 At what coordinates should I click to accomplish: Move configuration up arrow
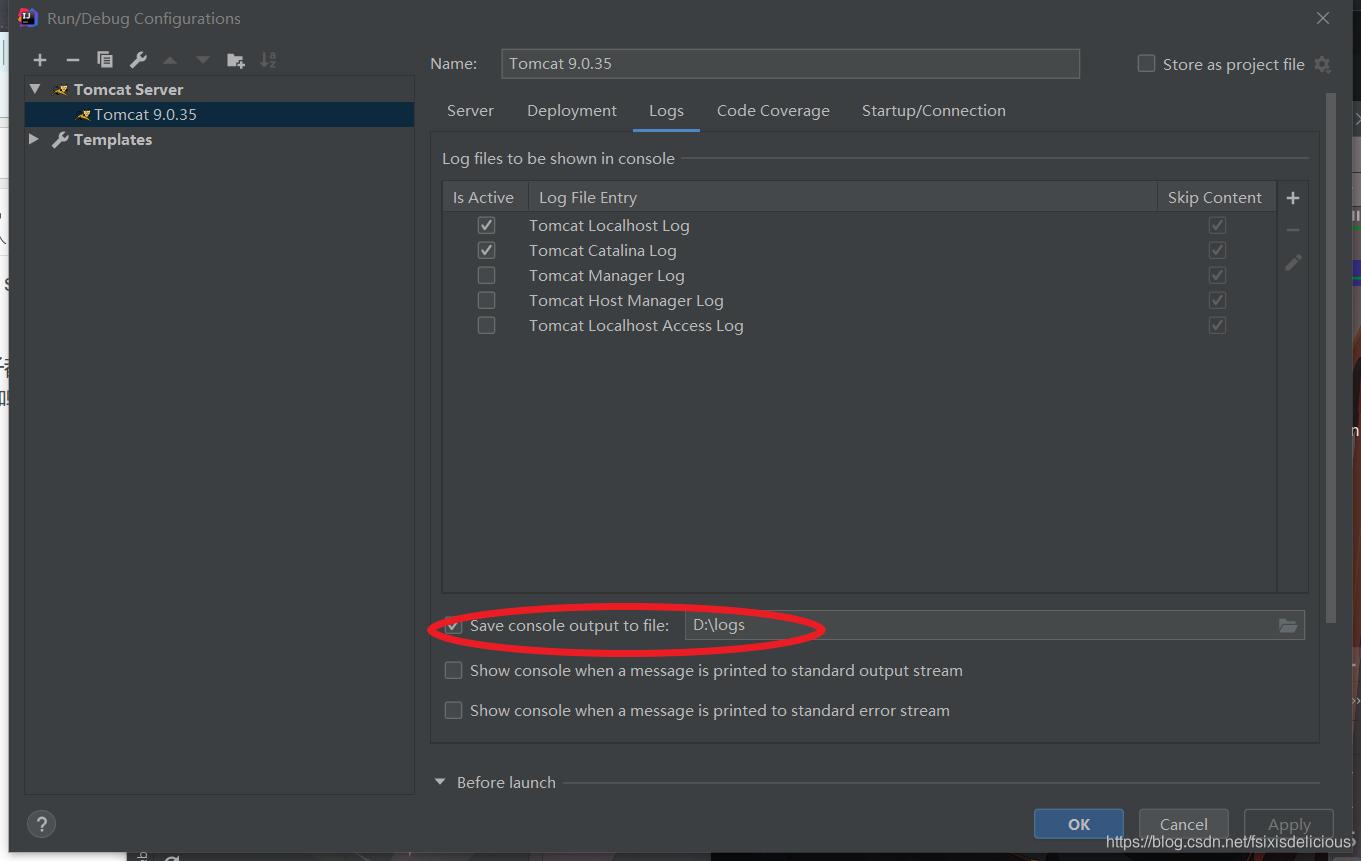click(170, 60)
